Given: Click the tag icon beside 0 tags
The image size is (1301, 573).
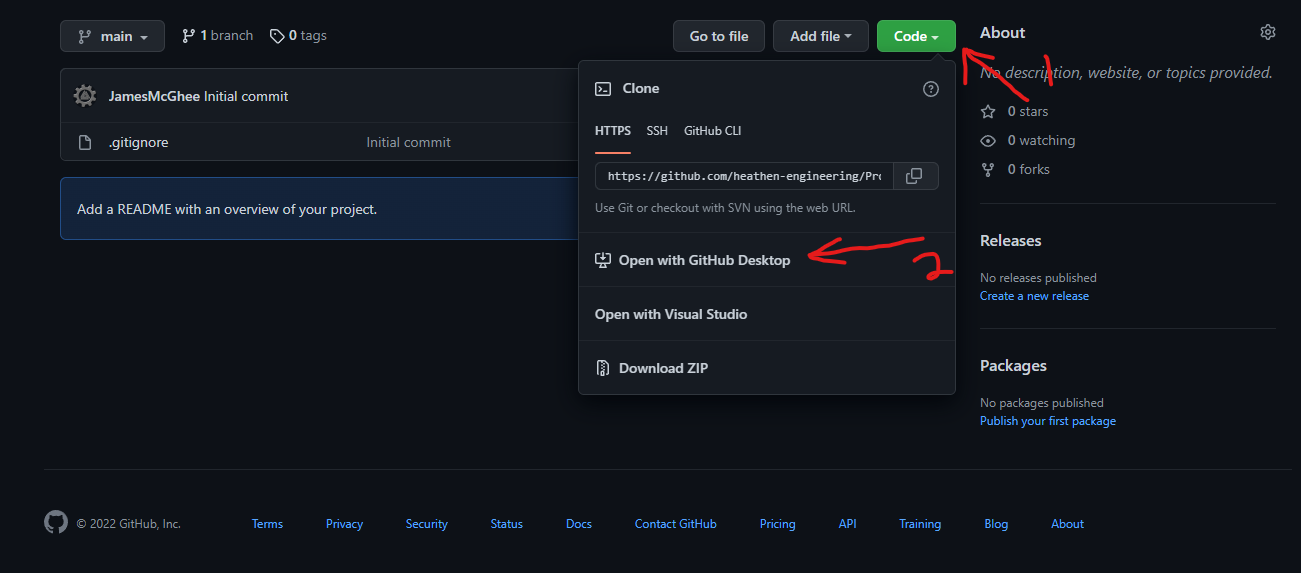Looking at the screenshot, I should point(277,36).
